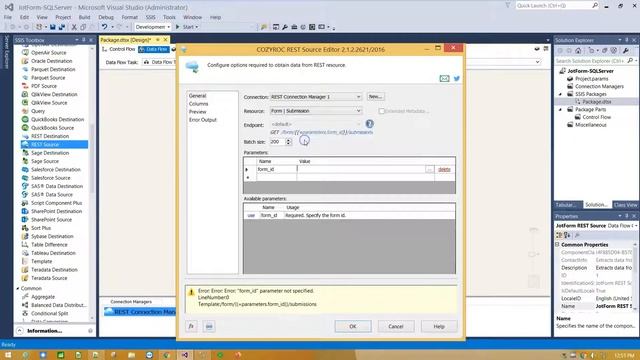Image resolution: width=640 pixels, height=360 pixels.
Task: Open the Debug menu
Action: (x=106, y=17)
